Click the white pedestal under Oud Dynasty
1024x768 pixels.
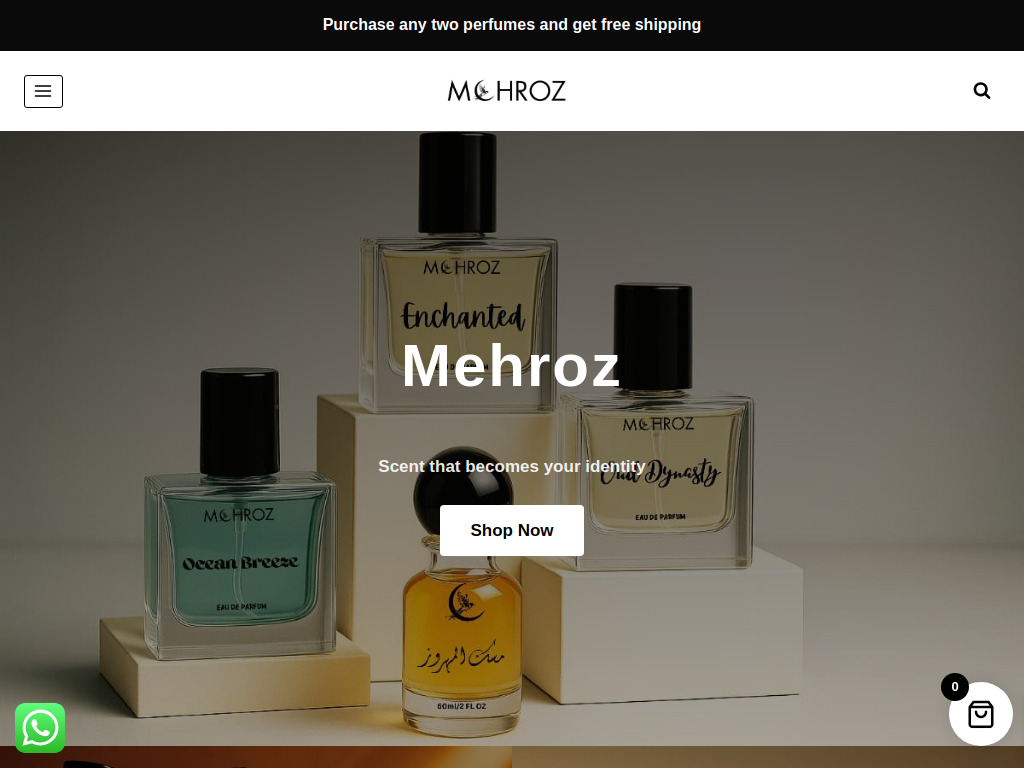tap(662, 626)
